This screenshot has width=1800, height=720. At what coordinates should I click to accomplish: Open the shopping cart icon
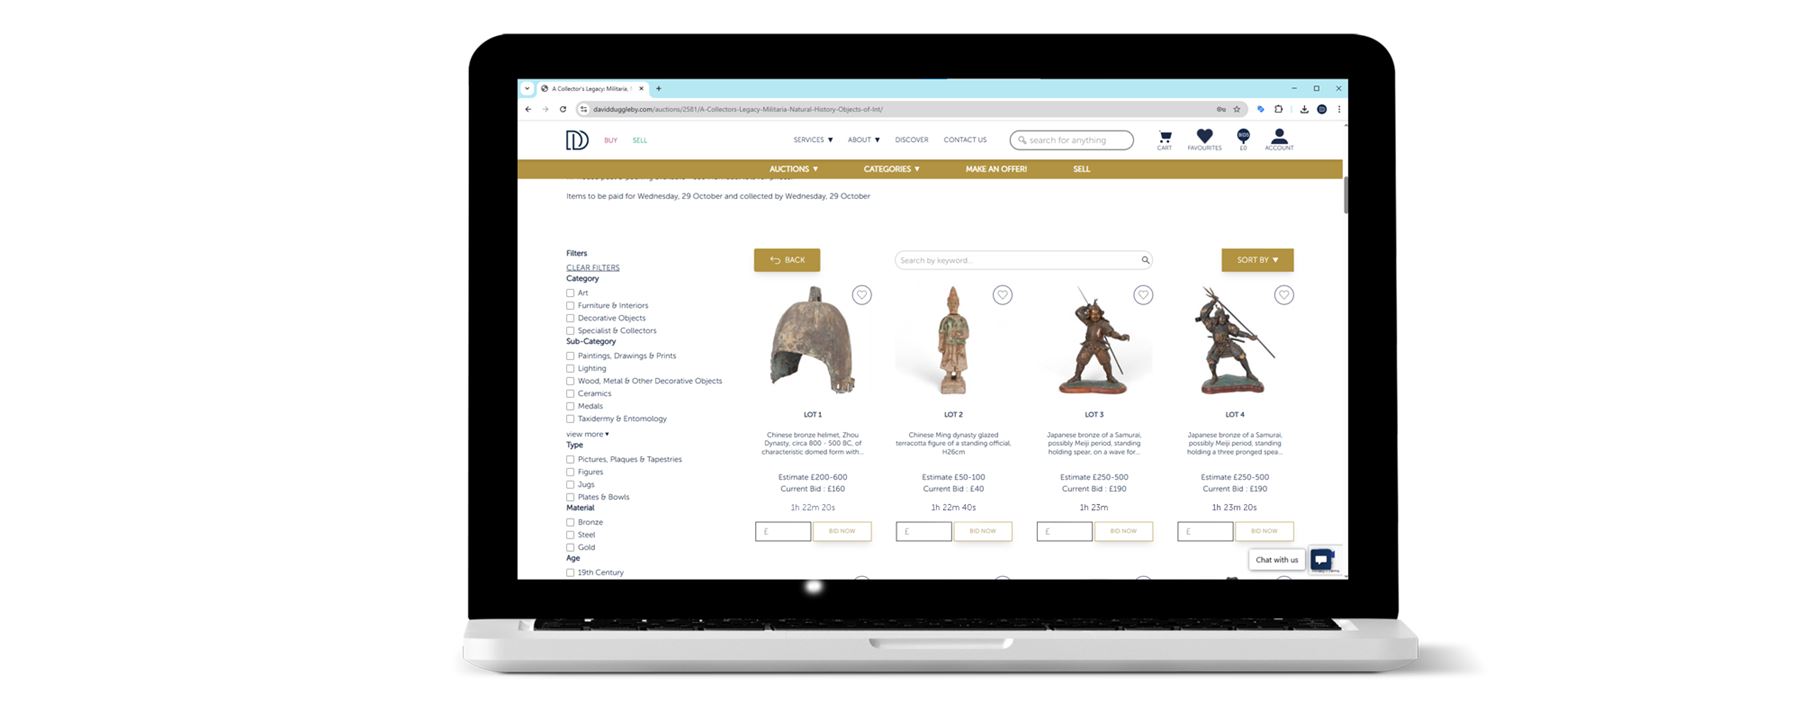[x=1164, y=138]
